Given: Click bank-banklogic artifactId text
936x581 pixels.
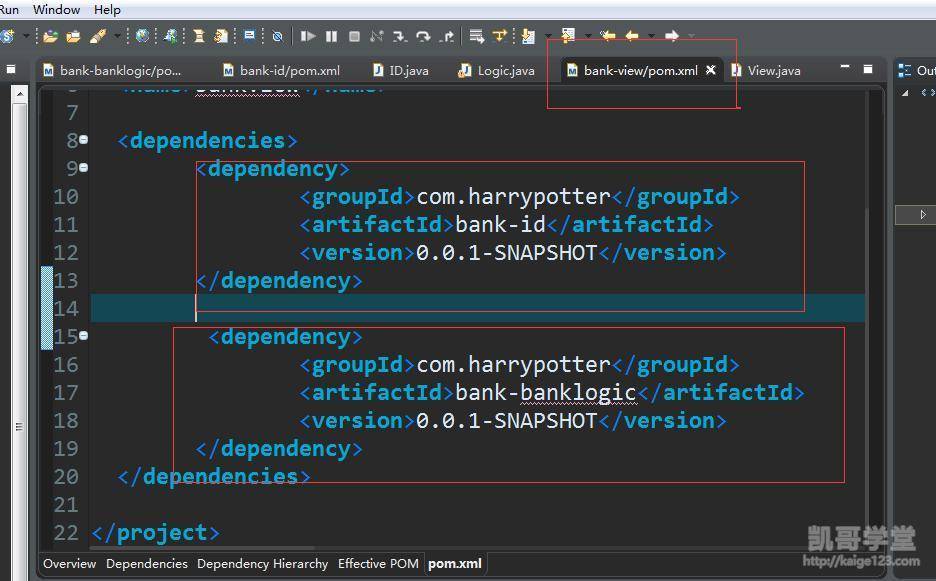Looking at the screenshot, I should pyautogui.click(x=546, y=392).
